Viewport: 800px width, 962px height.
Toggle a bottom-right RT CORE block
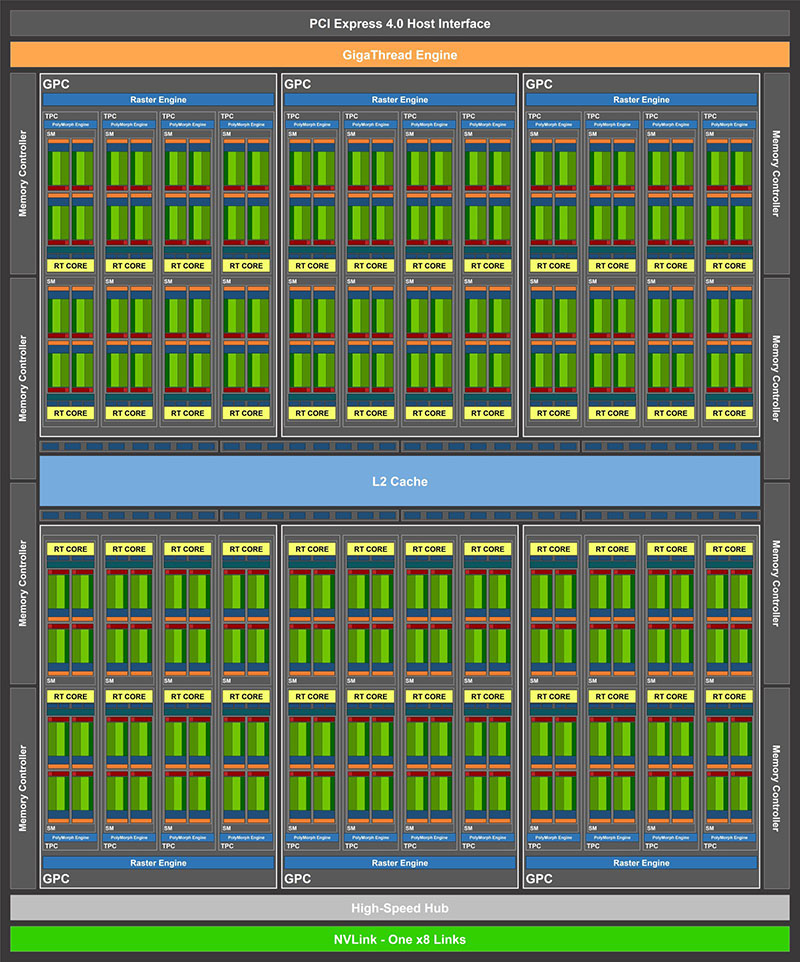point(728,696)
